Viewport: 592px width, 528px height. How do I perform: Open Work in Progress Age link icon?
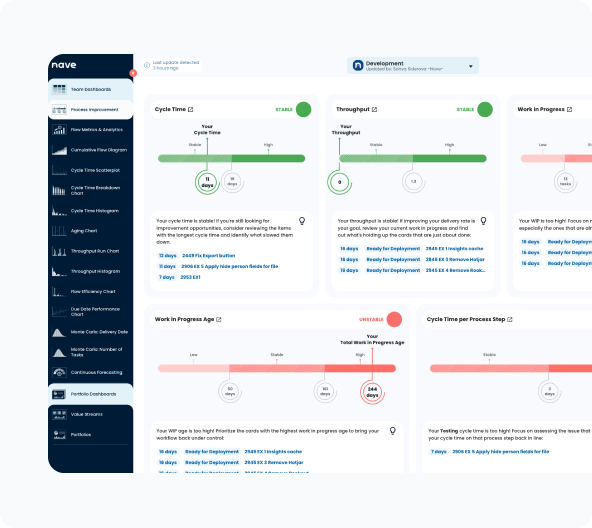219,320
